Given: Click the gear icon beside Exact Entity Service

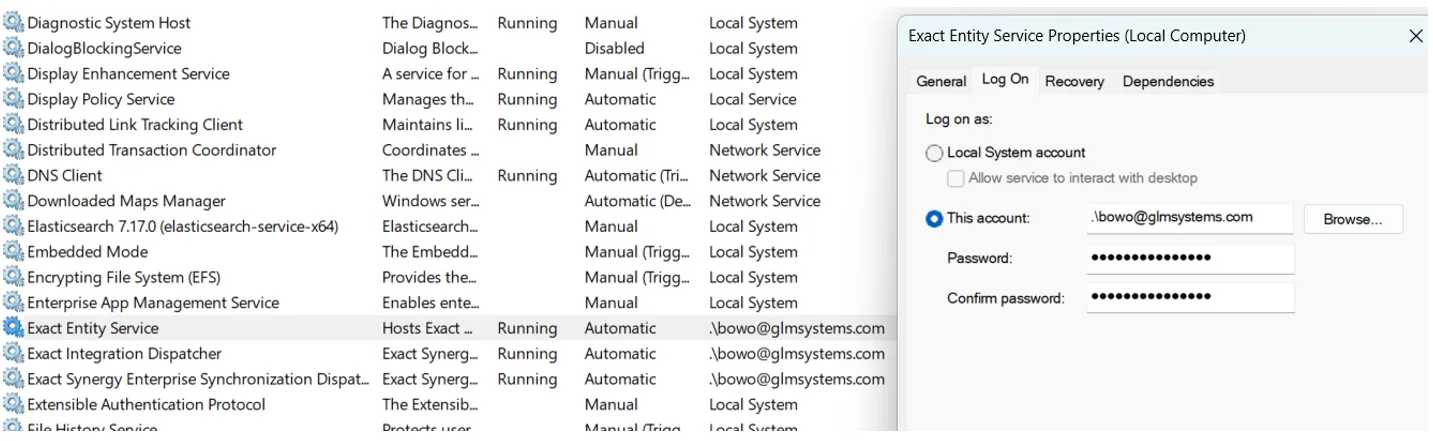Looking at the screenshot, I should (13, 328).
